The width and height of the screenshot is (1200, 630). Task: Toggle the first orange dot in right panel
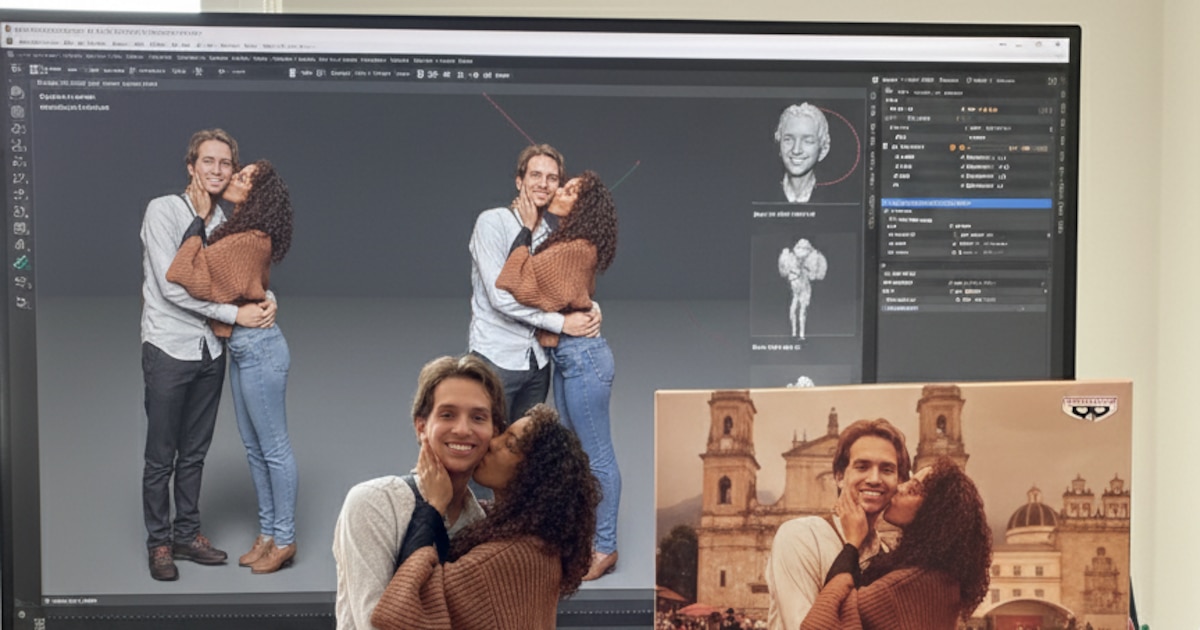click(953, 147)
